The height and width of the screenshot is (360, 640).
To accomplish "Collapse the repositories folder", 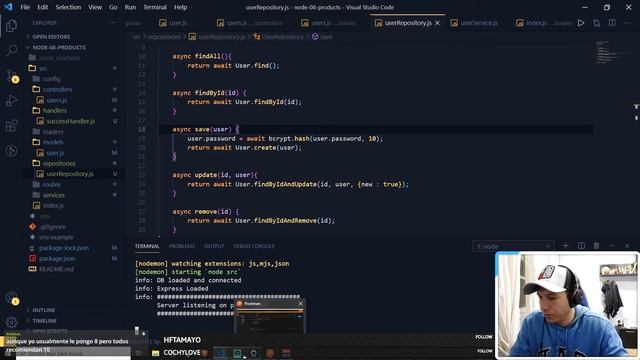I will pos(59,163).
